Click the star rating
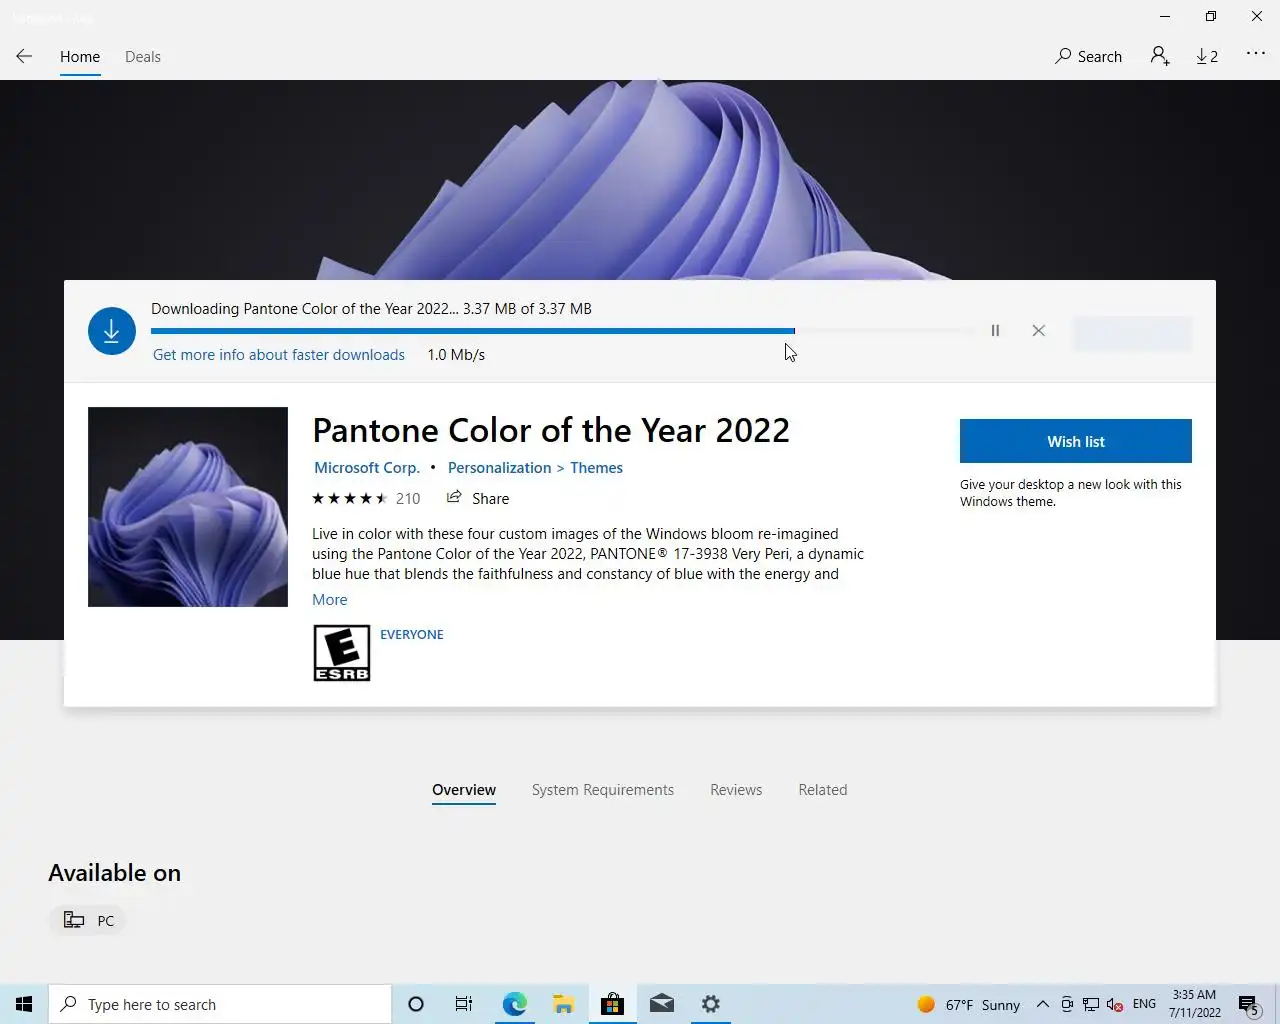The height and width of the screenshot is (1024, 1280). point(350,498)
